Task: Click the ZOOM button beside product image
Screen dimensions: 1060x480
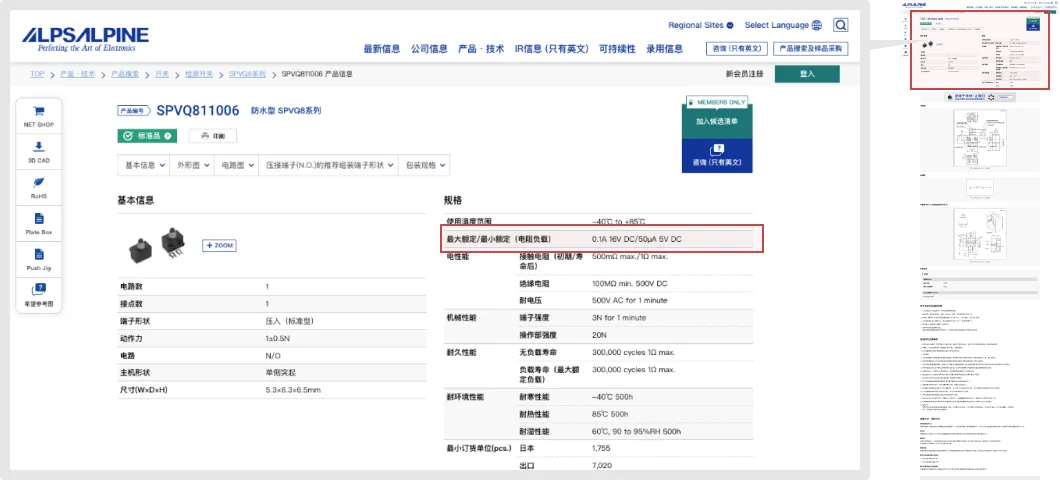Action: click(x=220, y=246)
